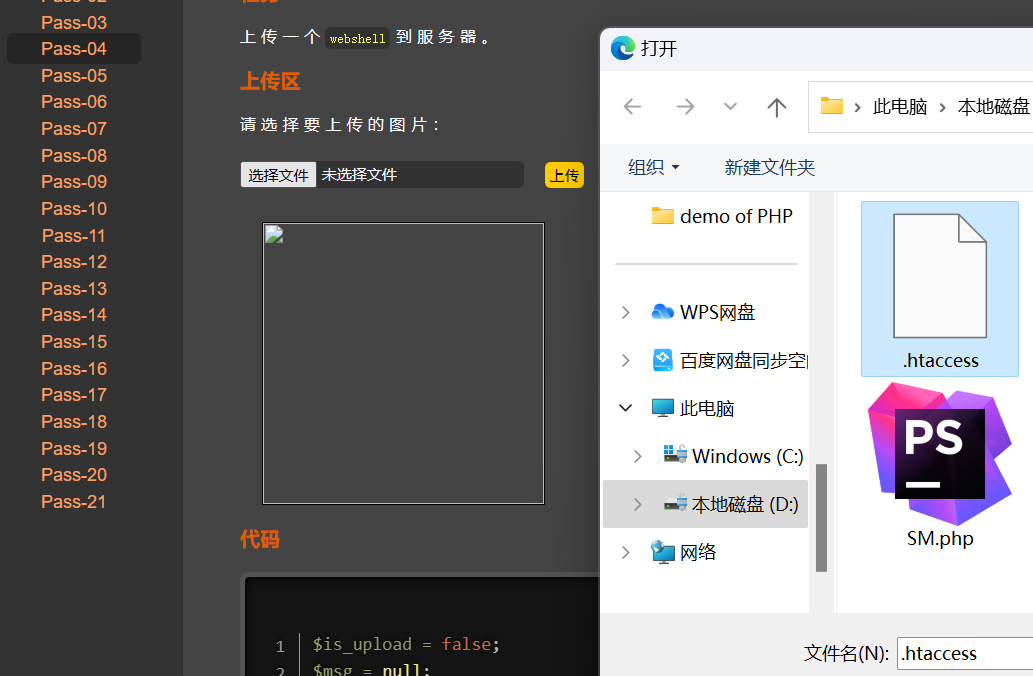Click the 选择文件 file picker button
The width and height of the screenshot is (1033, 676).
click(x=277, y=174)
